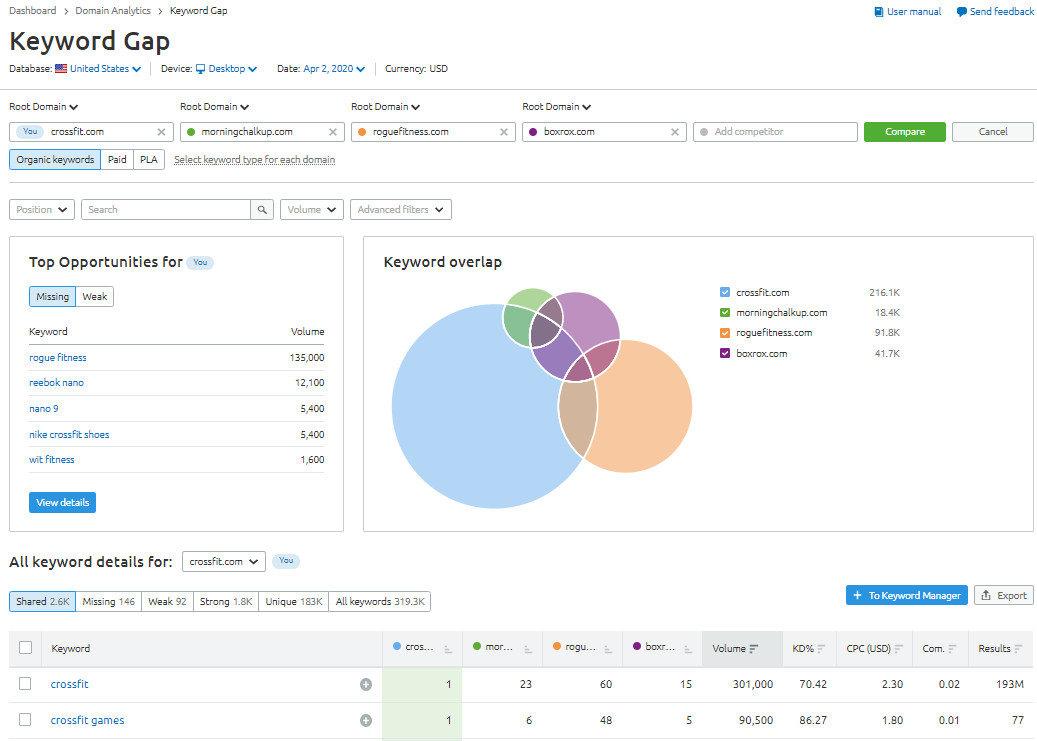Viewport: 1037px width, 741px height.
Task: Click plus icon beside crossfit keyword
Action: click(x=366, y=685)
